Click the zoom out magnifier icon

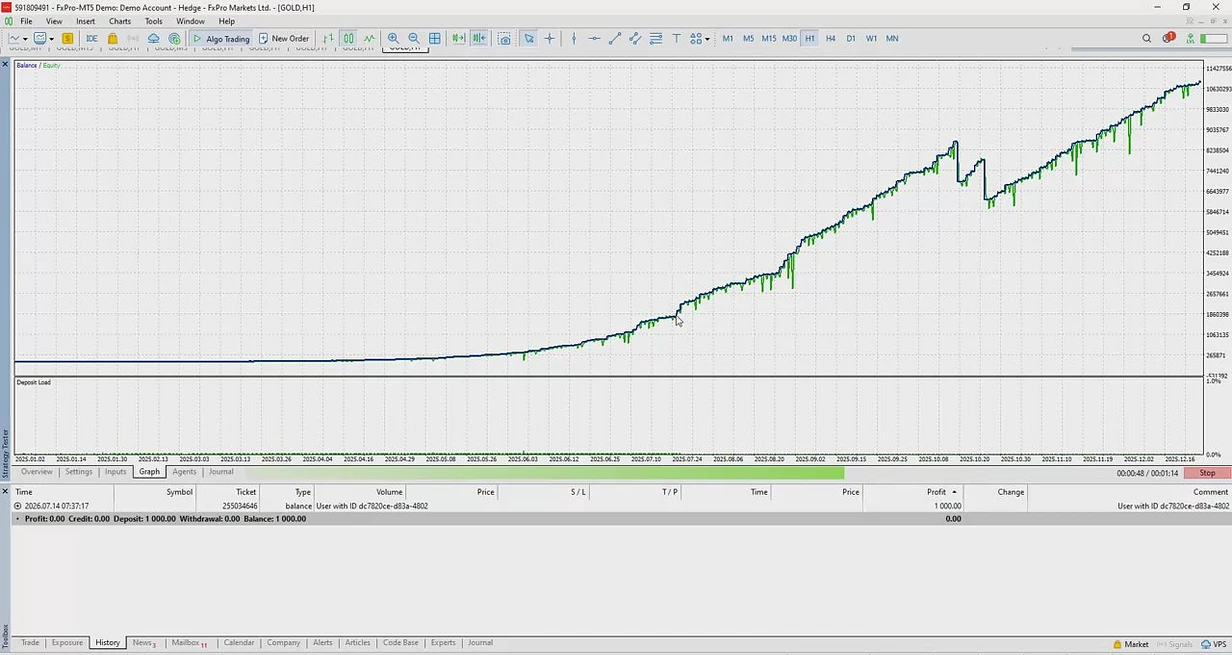(414, 39)
